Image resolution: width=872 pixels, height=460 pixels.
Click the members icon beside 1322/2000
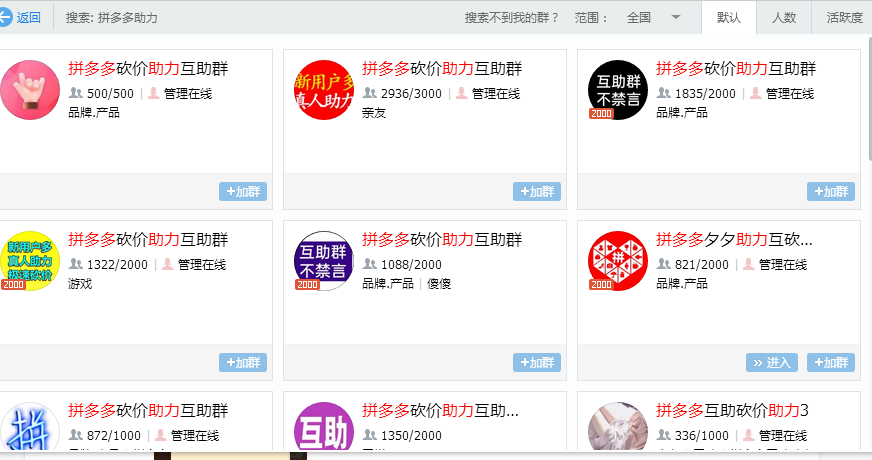tap(76, 264)
